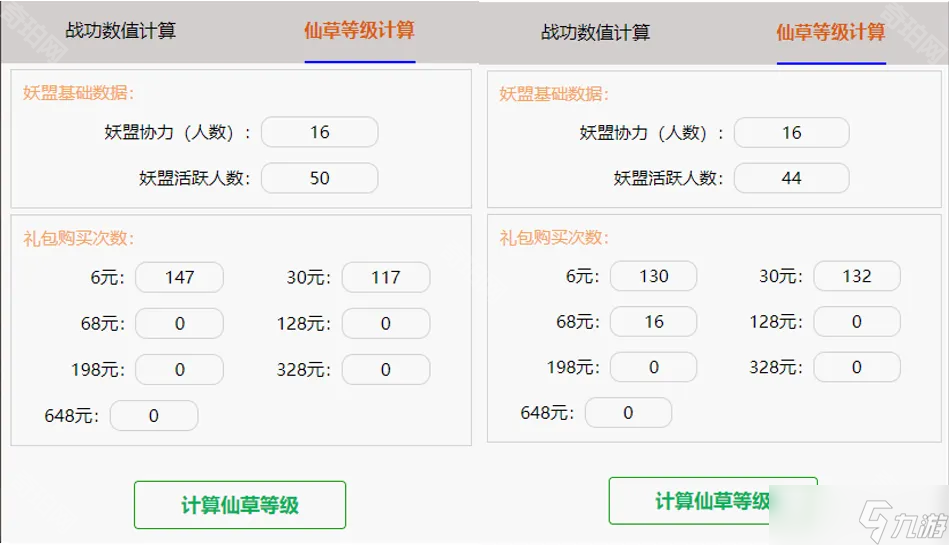Click 128元 field in left panel
Screen dimensions: 949x545
pos(386,323)
